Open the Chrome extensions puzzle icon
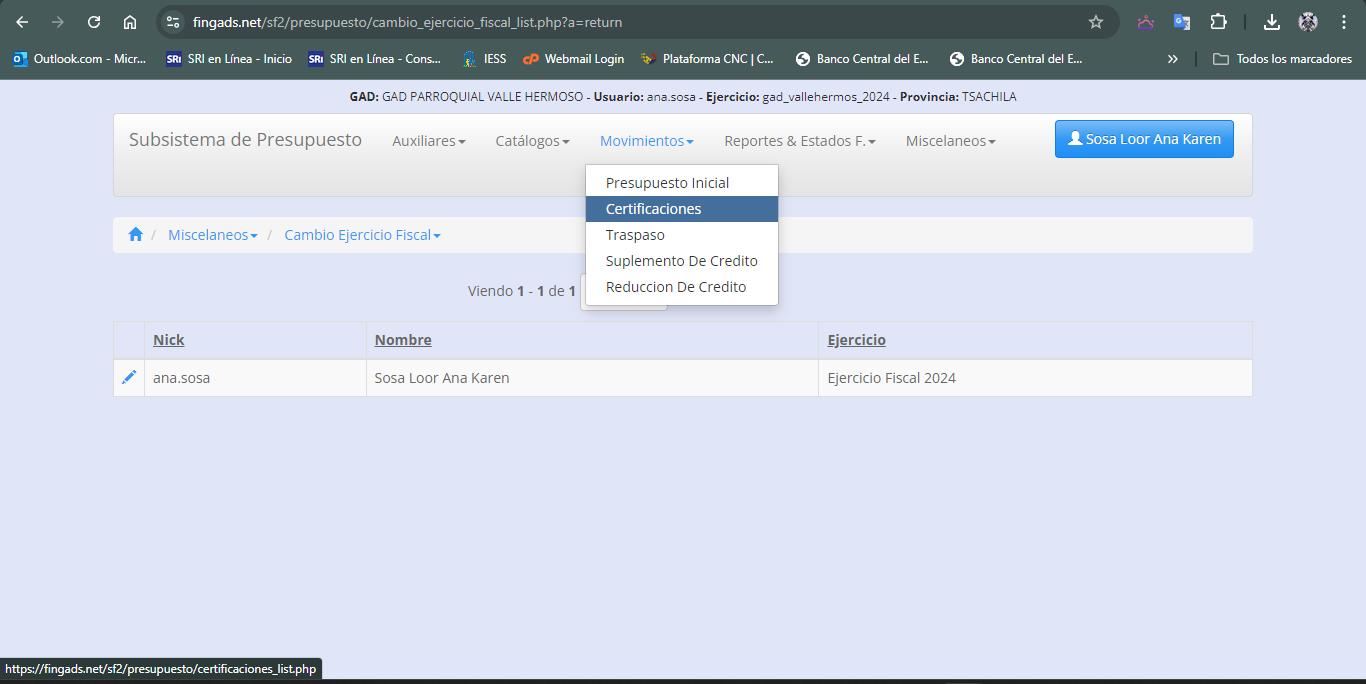This screenshot has height=684, width=1366. [1218, 22]
